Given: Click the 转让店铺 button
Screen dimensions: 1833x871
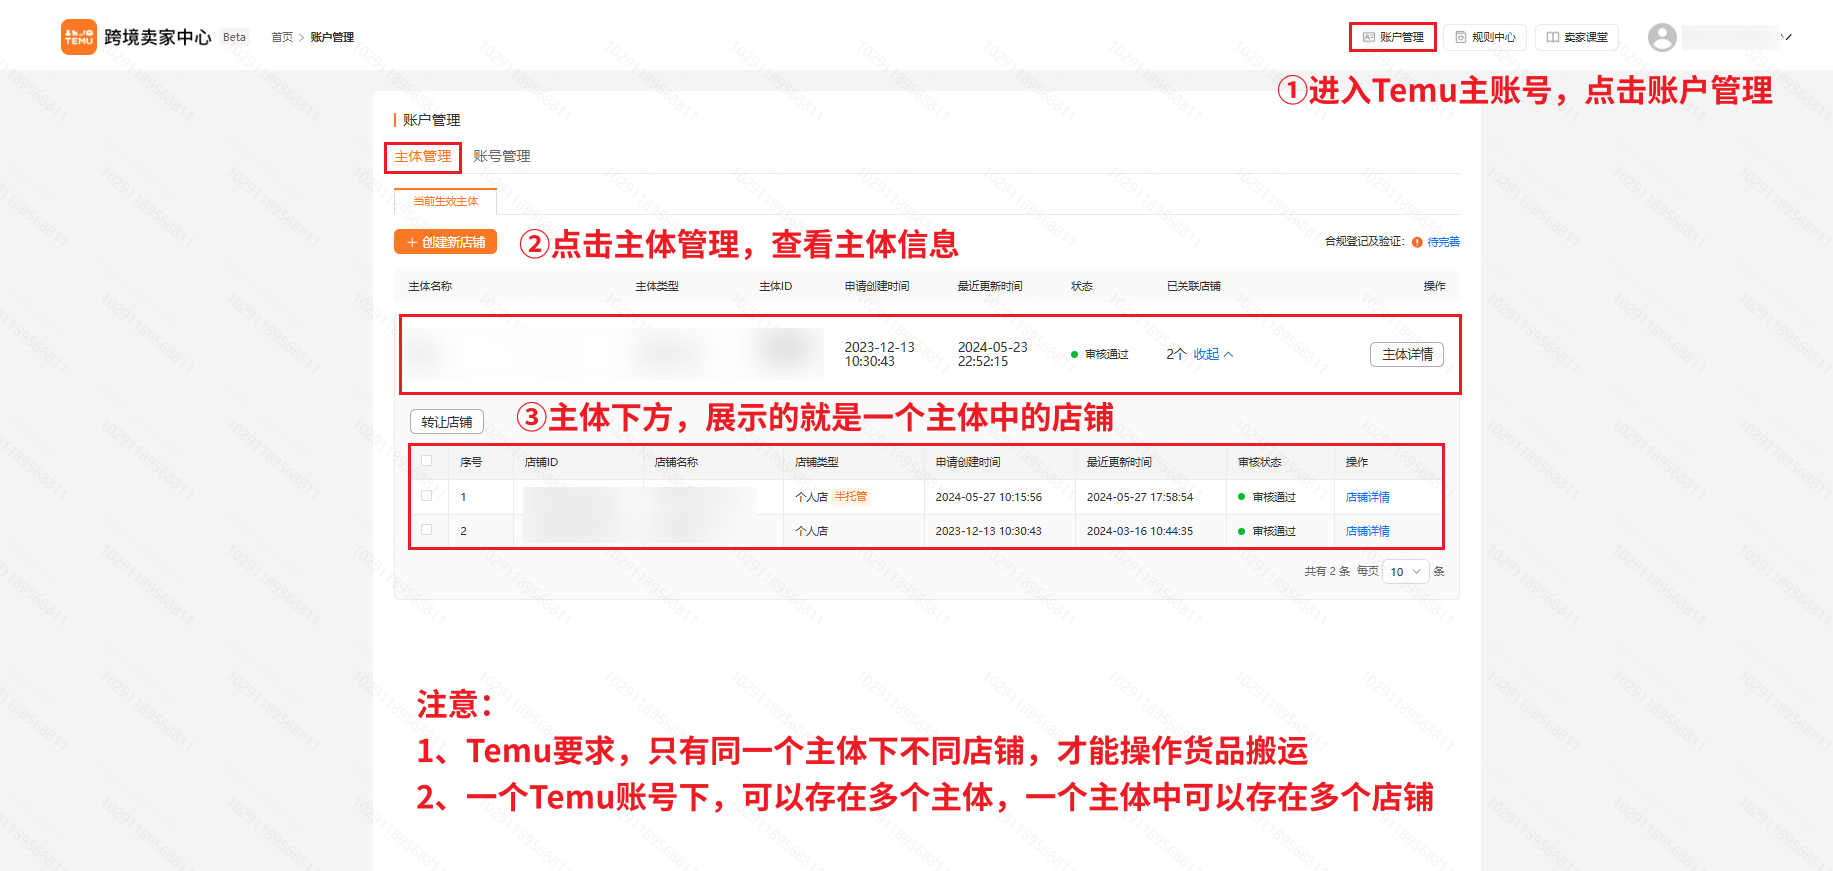Looking at the screenshot, I should 447,422.
